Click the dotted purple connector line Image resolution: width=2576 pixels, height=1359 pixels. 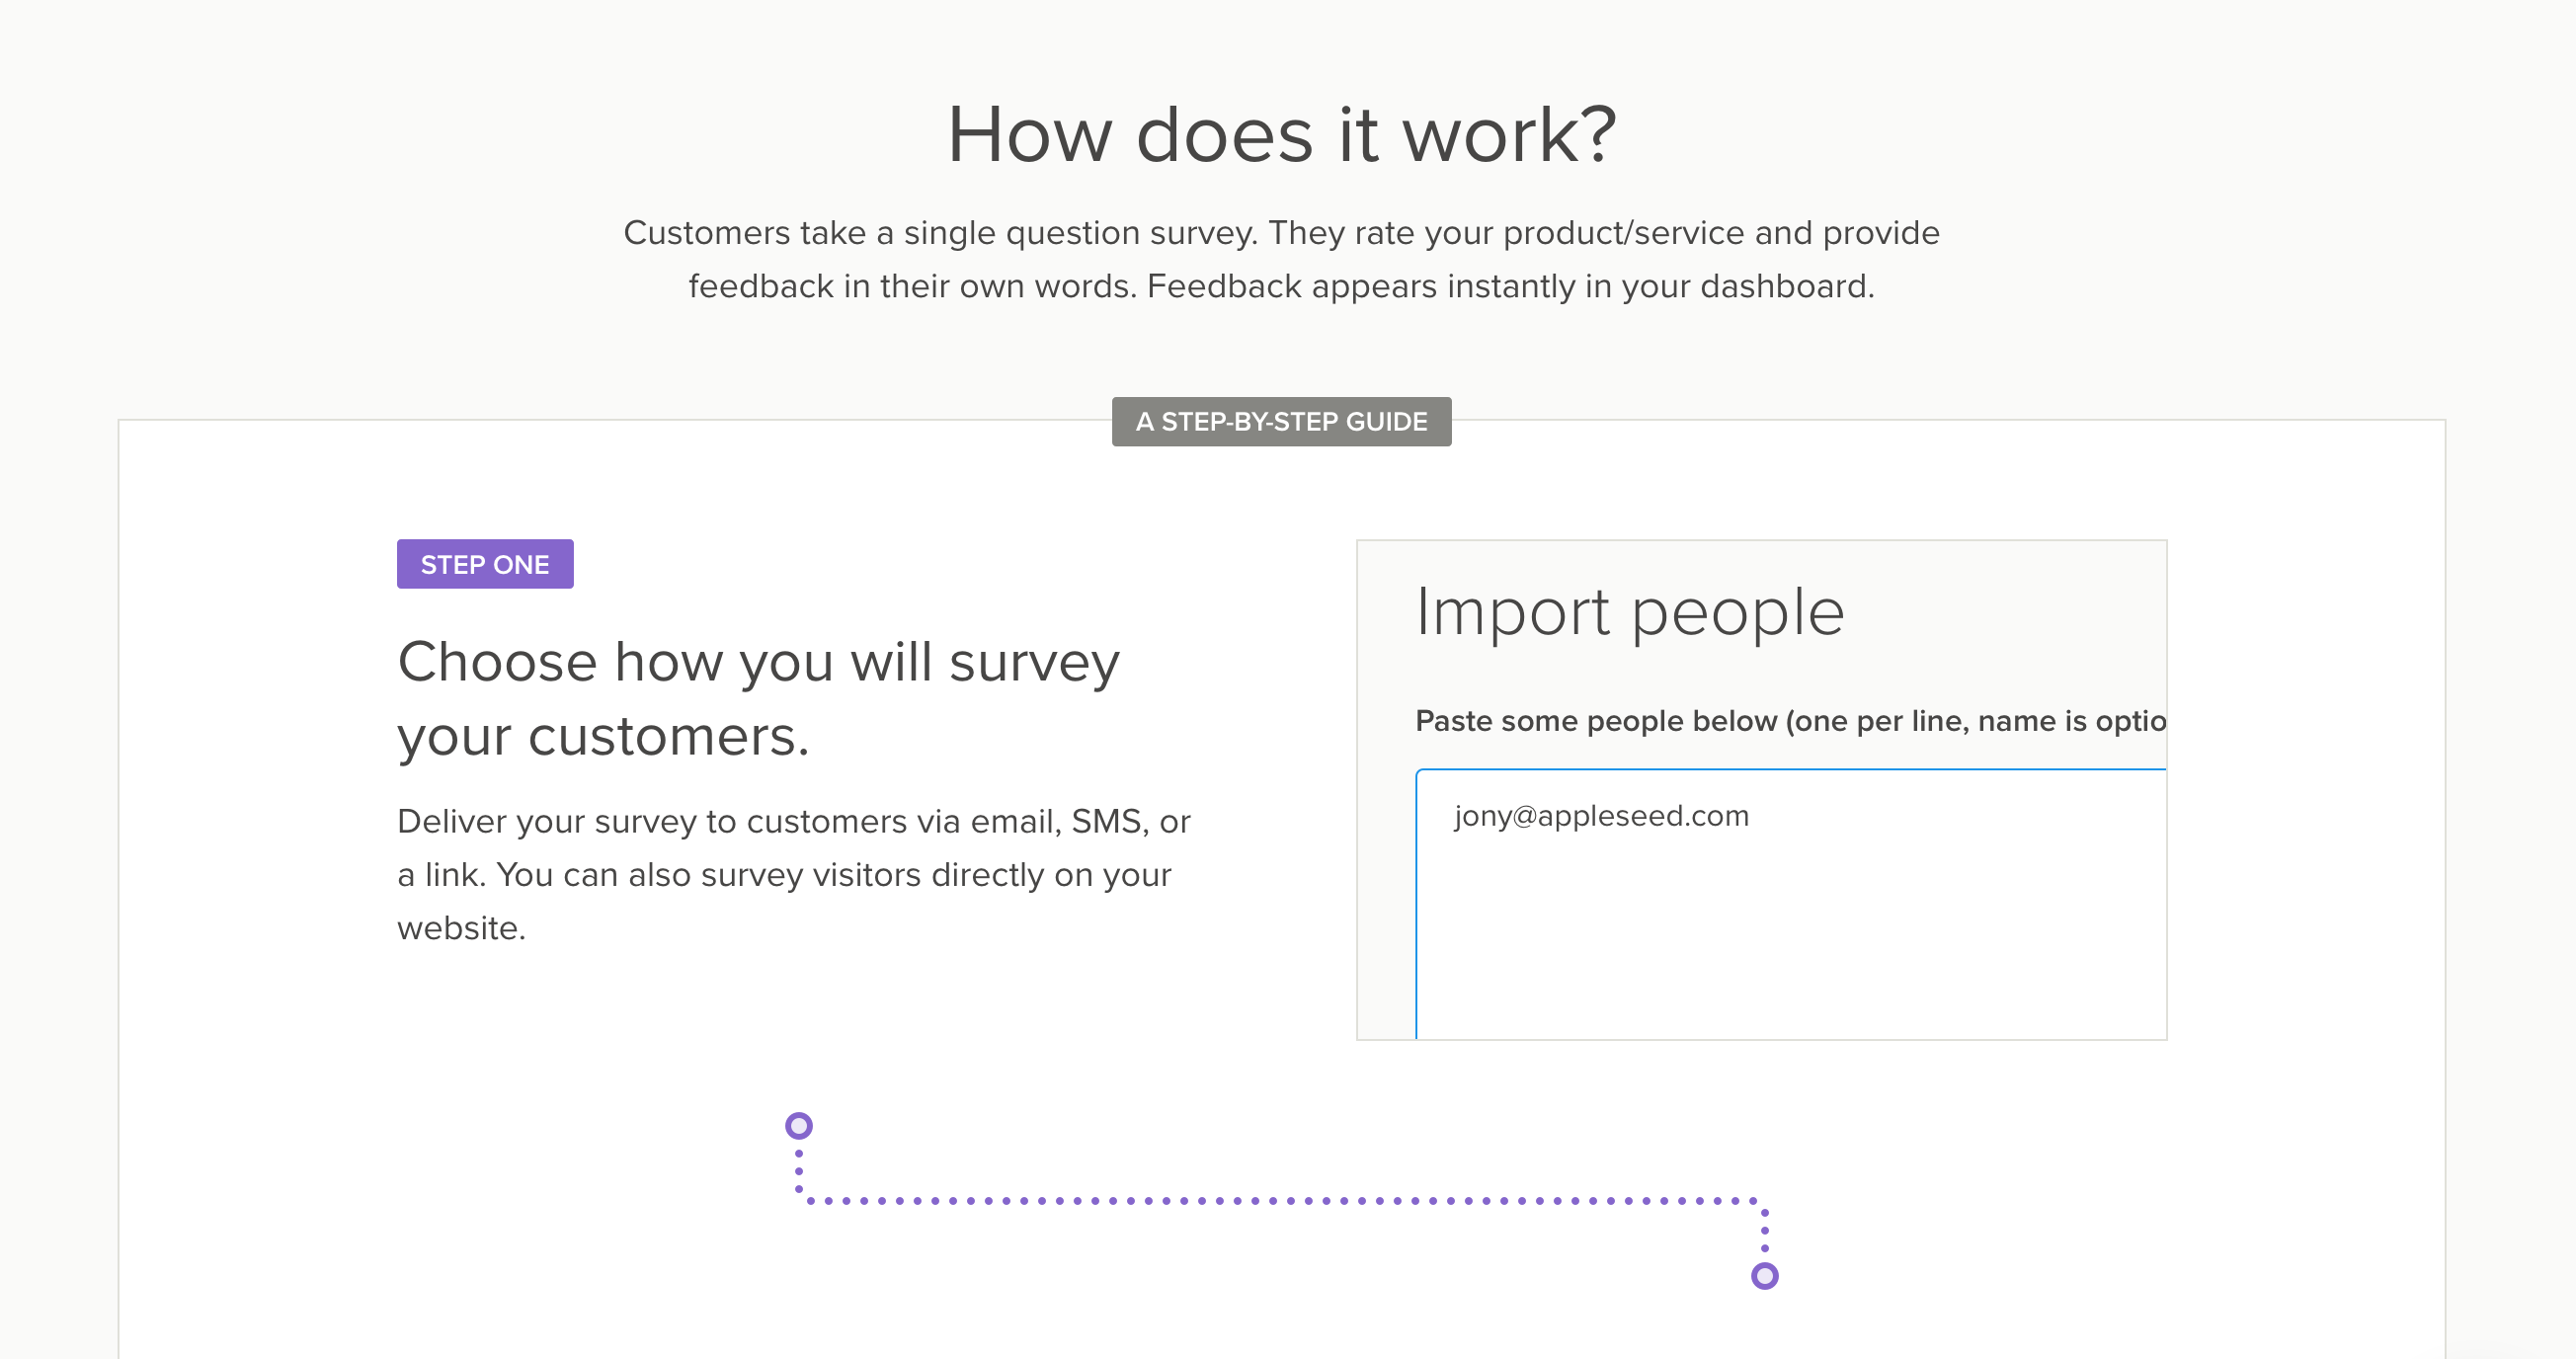tap(1281, 1200)
